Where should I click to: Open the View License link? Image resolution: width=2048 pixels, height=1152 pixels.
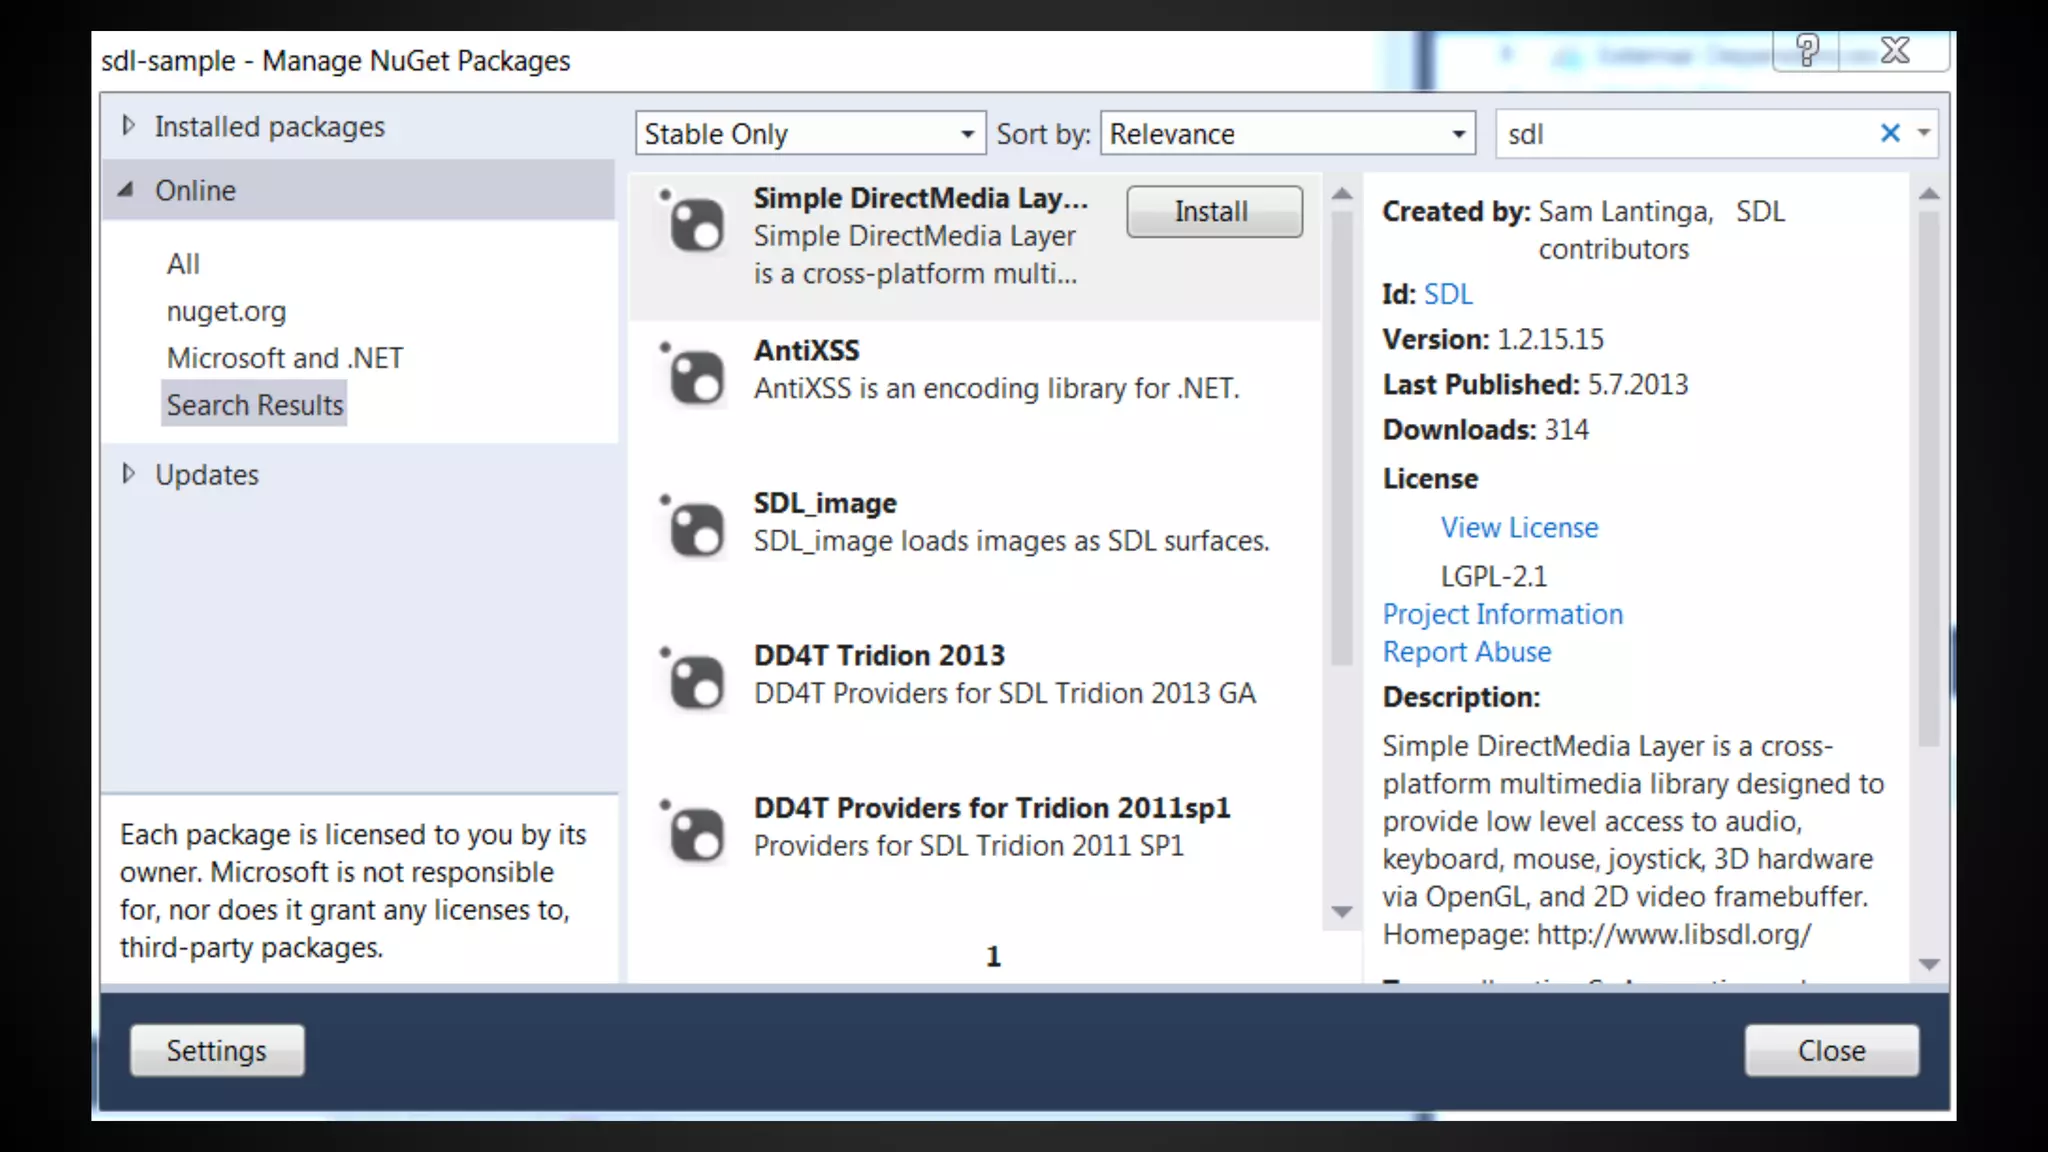[1518, 527]
